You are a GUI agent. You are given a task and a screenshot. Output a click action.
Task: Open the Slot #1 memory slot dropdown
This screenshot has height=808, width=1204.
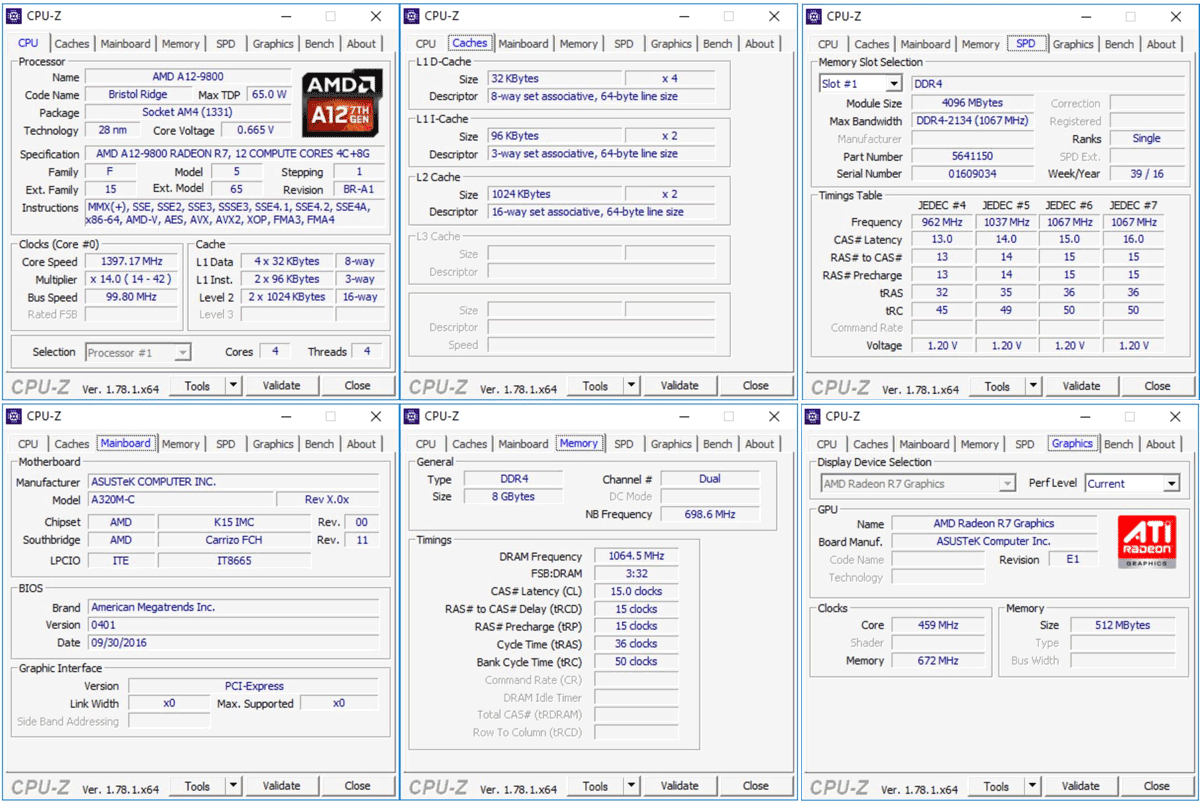tap(893, 84)
